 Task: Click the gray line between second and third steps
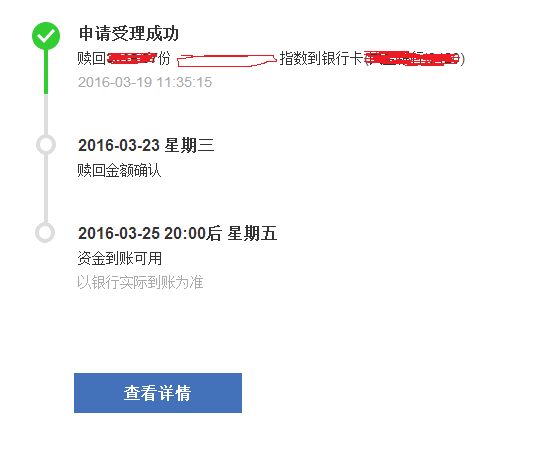click(x=46, y=189)
